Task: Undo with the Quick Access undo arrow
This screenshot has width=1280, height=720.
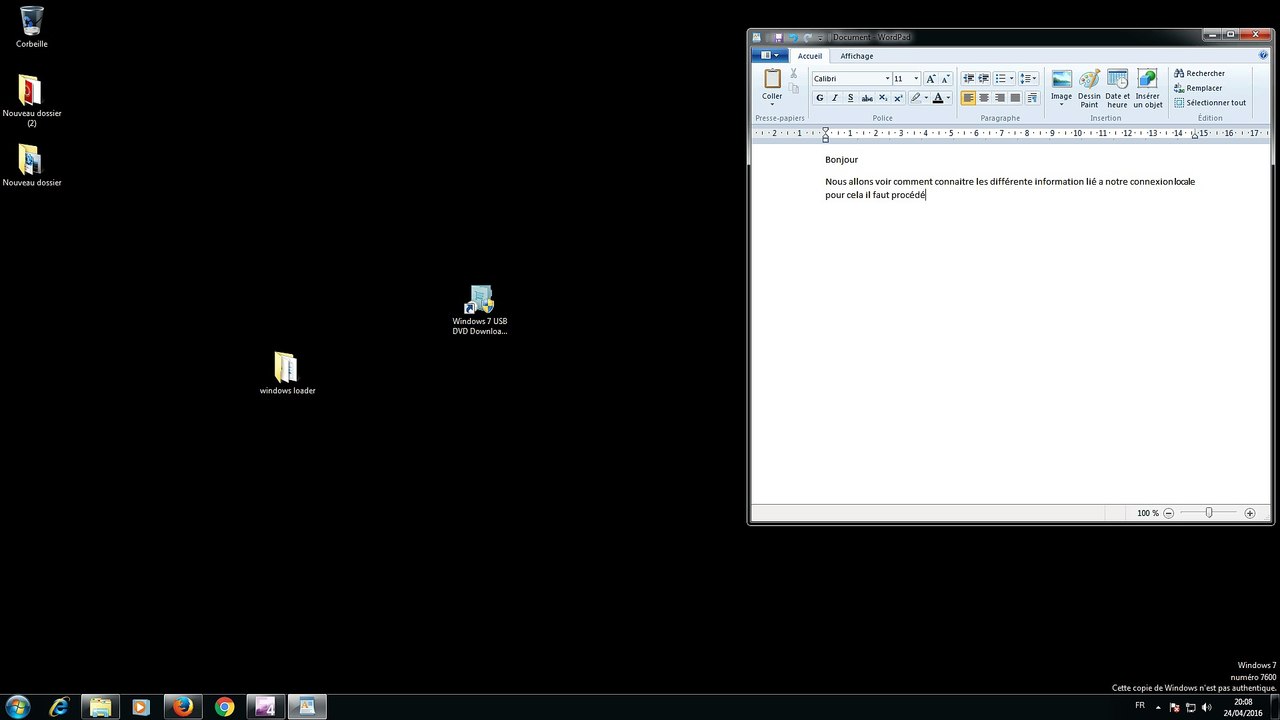Action: click(794, 37)
